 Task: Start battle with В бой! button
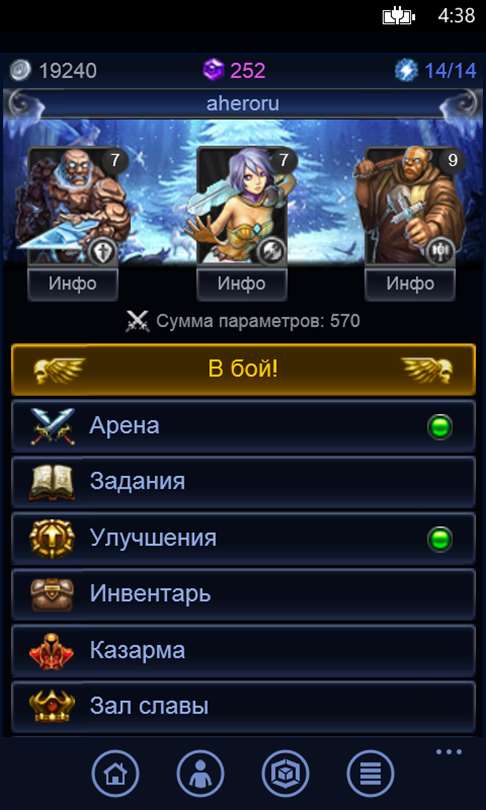243,370
